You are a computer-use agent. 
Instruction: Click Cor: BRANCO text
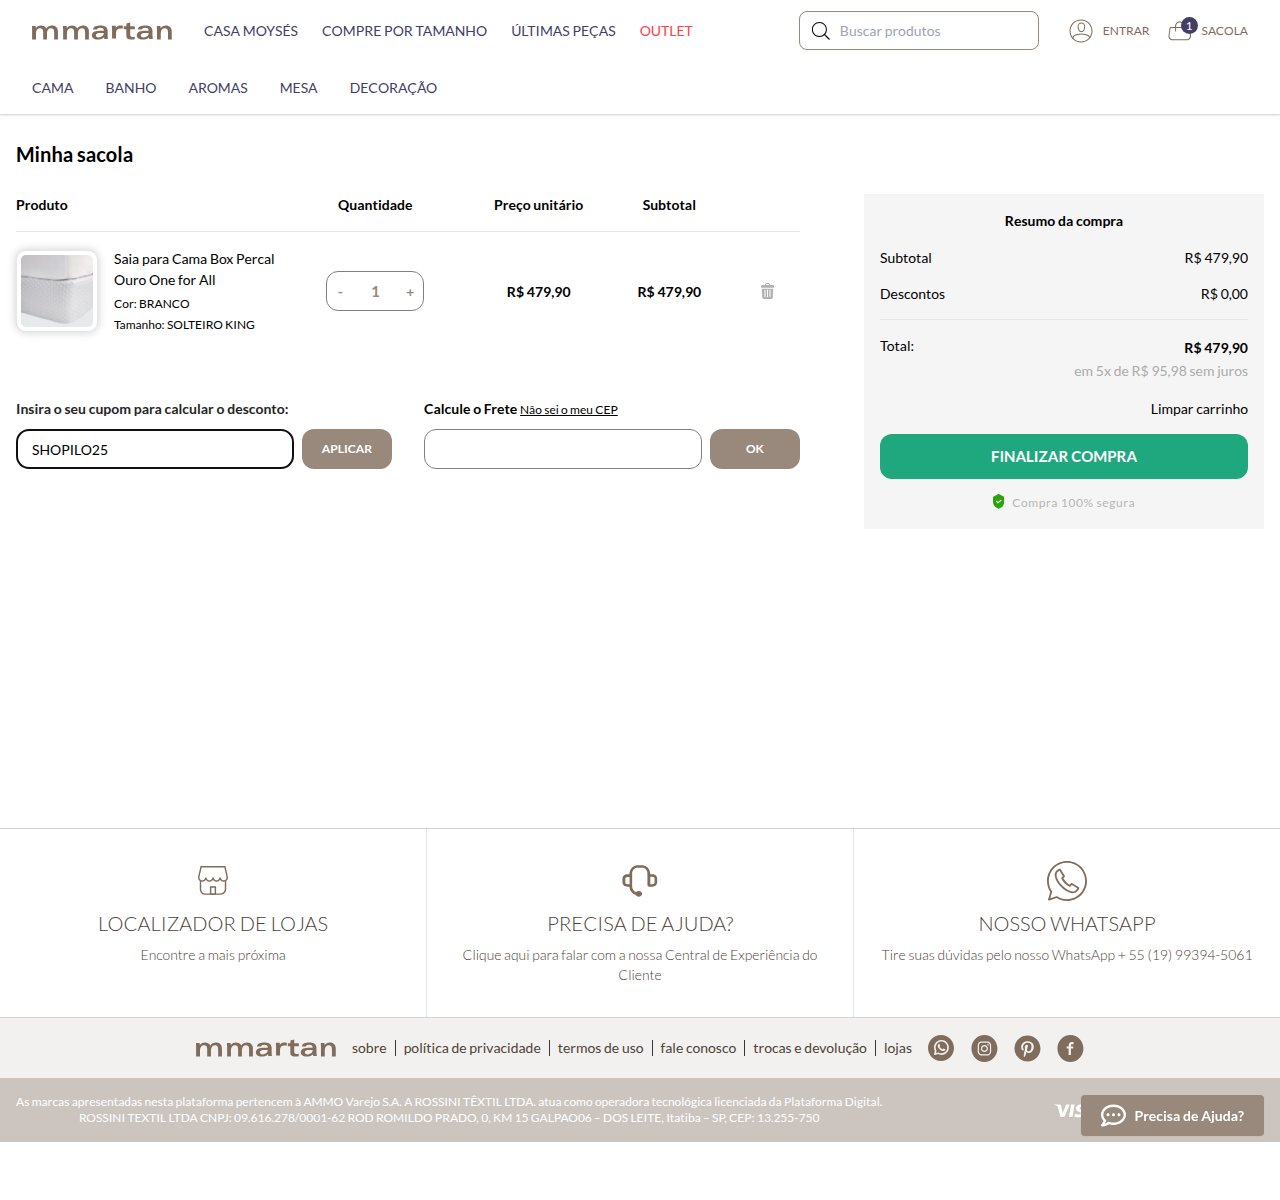[x=152, y=304]
